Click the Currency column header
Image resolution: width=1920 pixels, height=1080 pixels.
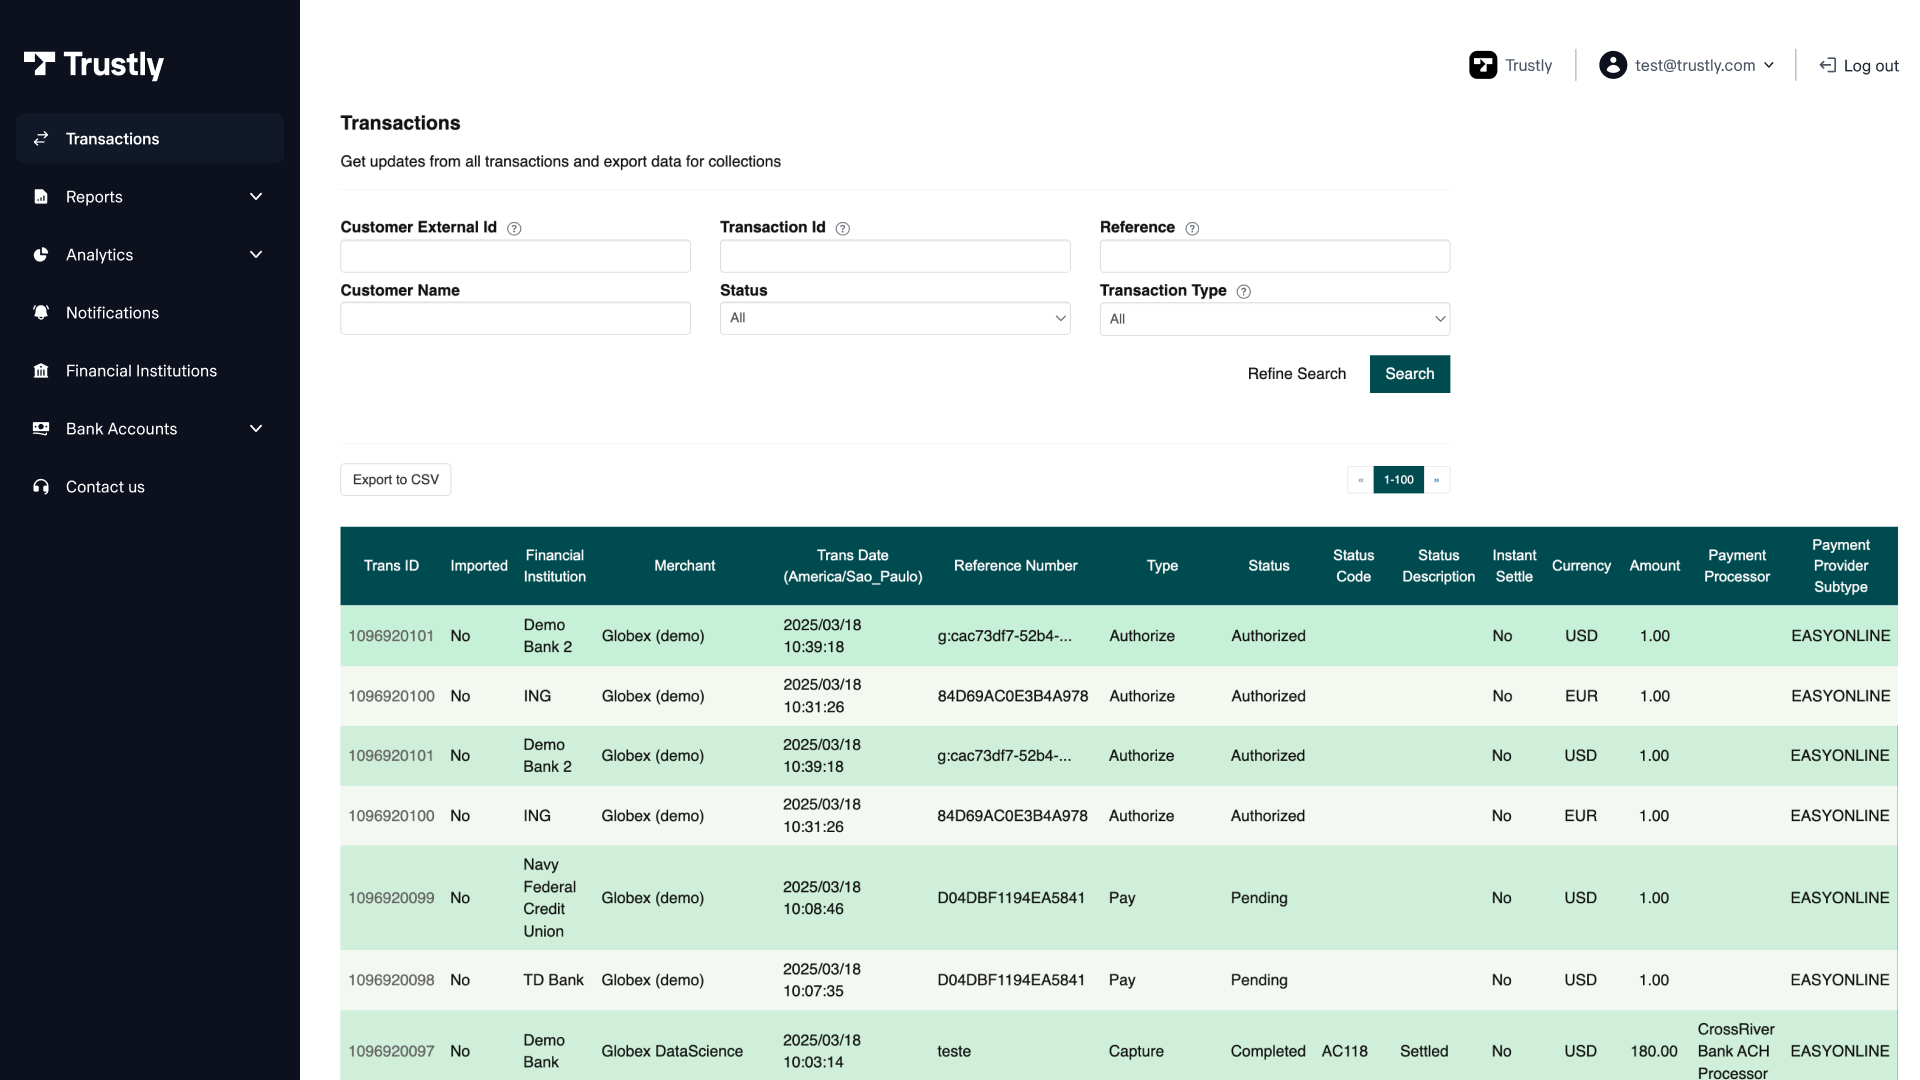tap(1581, 566)
